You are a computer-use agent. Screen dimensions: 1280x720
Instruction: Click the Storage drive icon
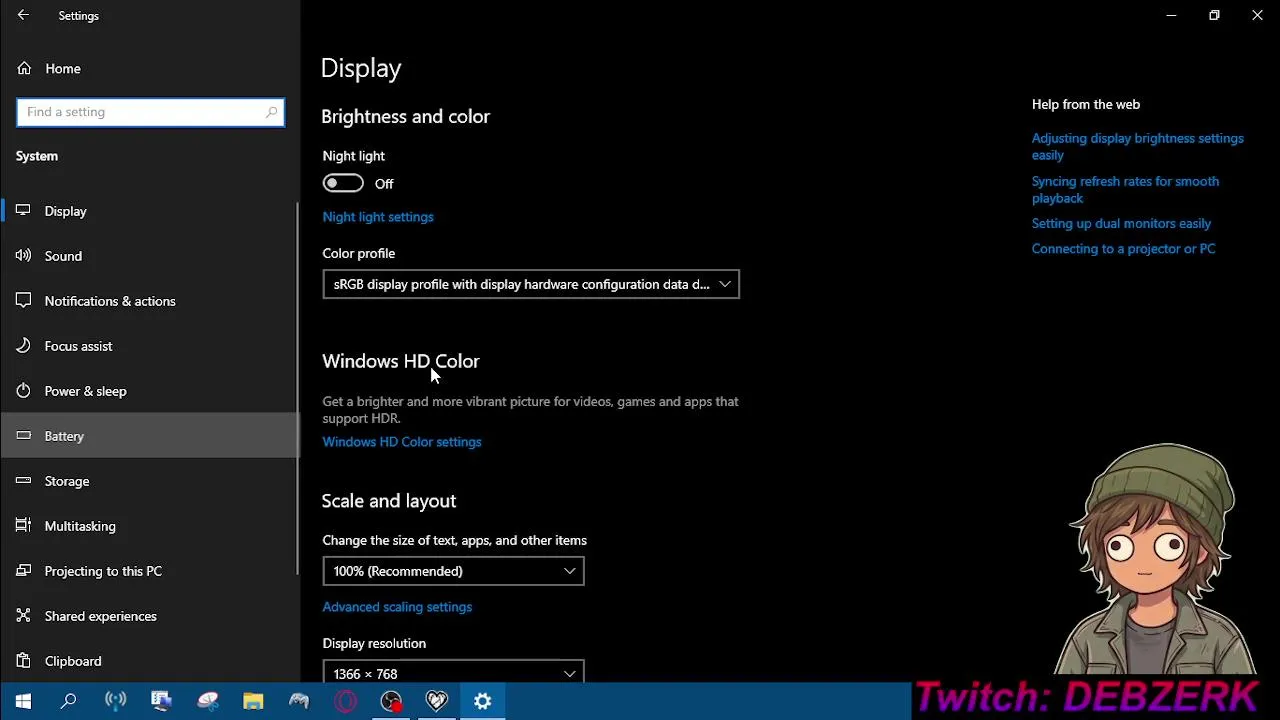click(24, 481)
